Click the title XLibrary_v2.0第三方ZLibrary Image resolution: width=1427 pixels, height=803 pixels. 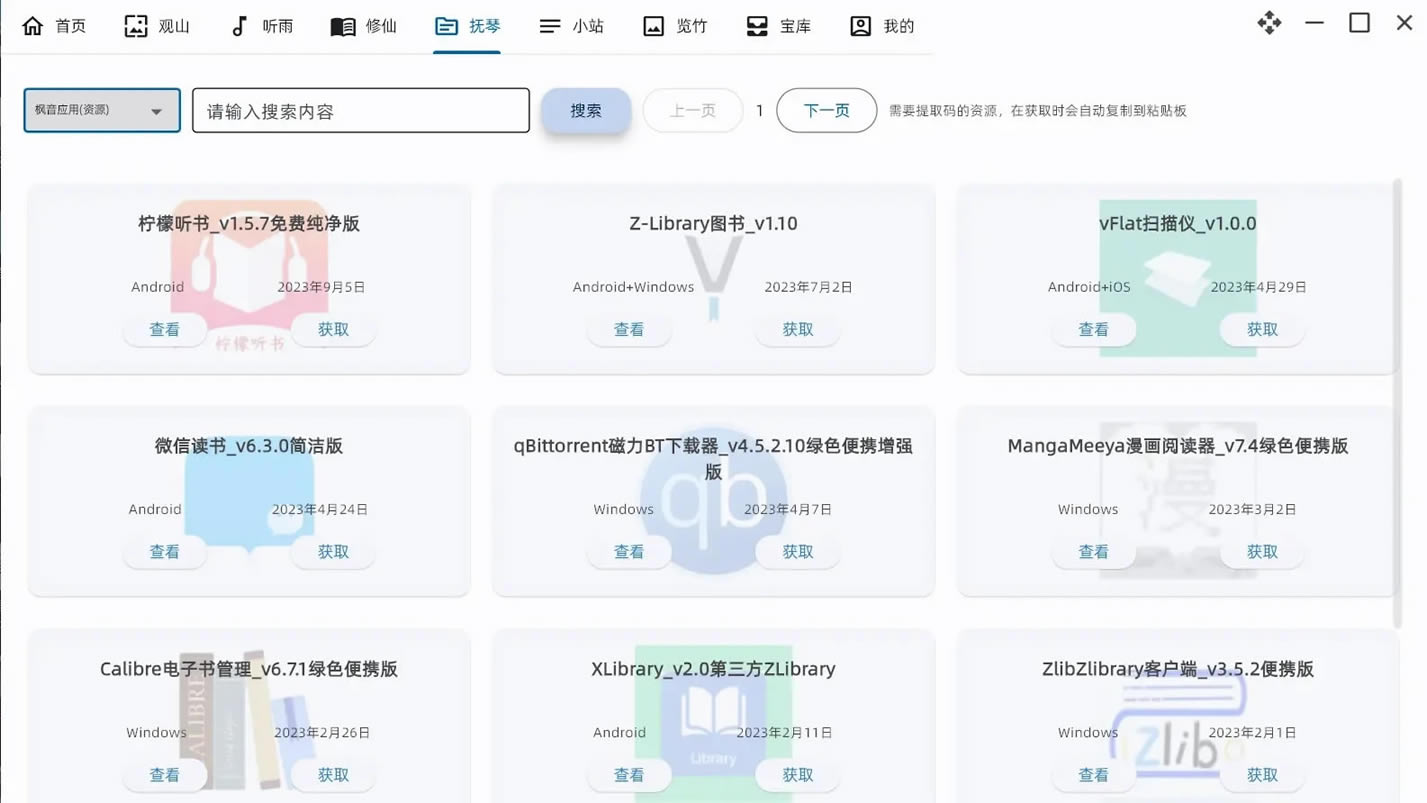point(713,669)
